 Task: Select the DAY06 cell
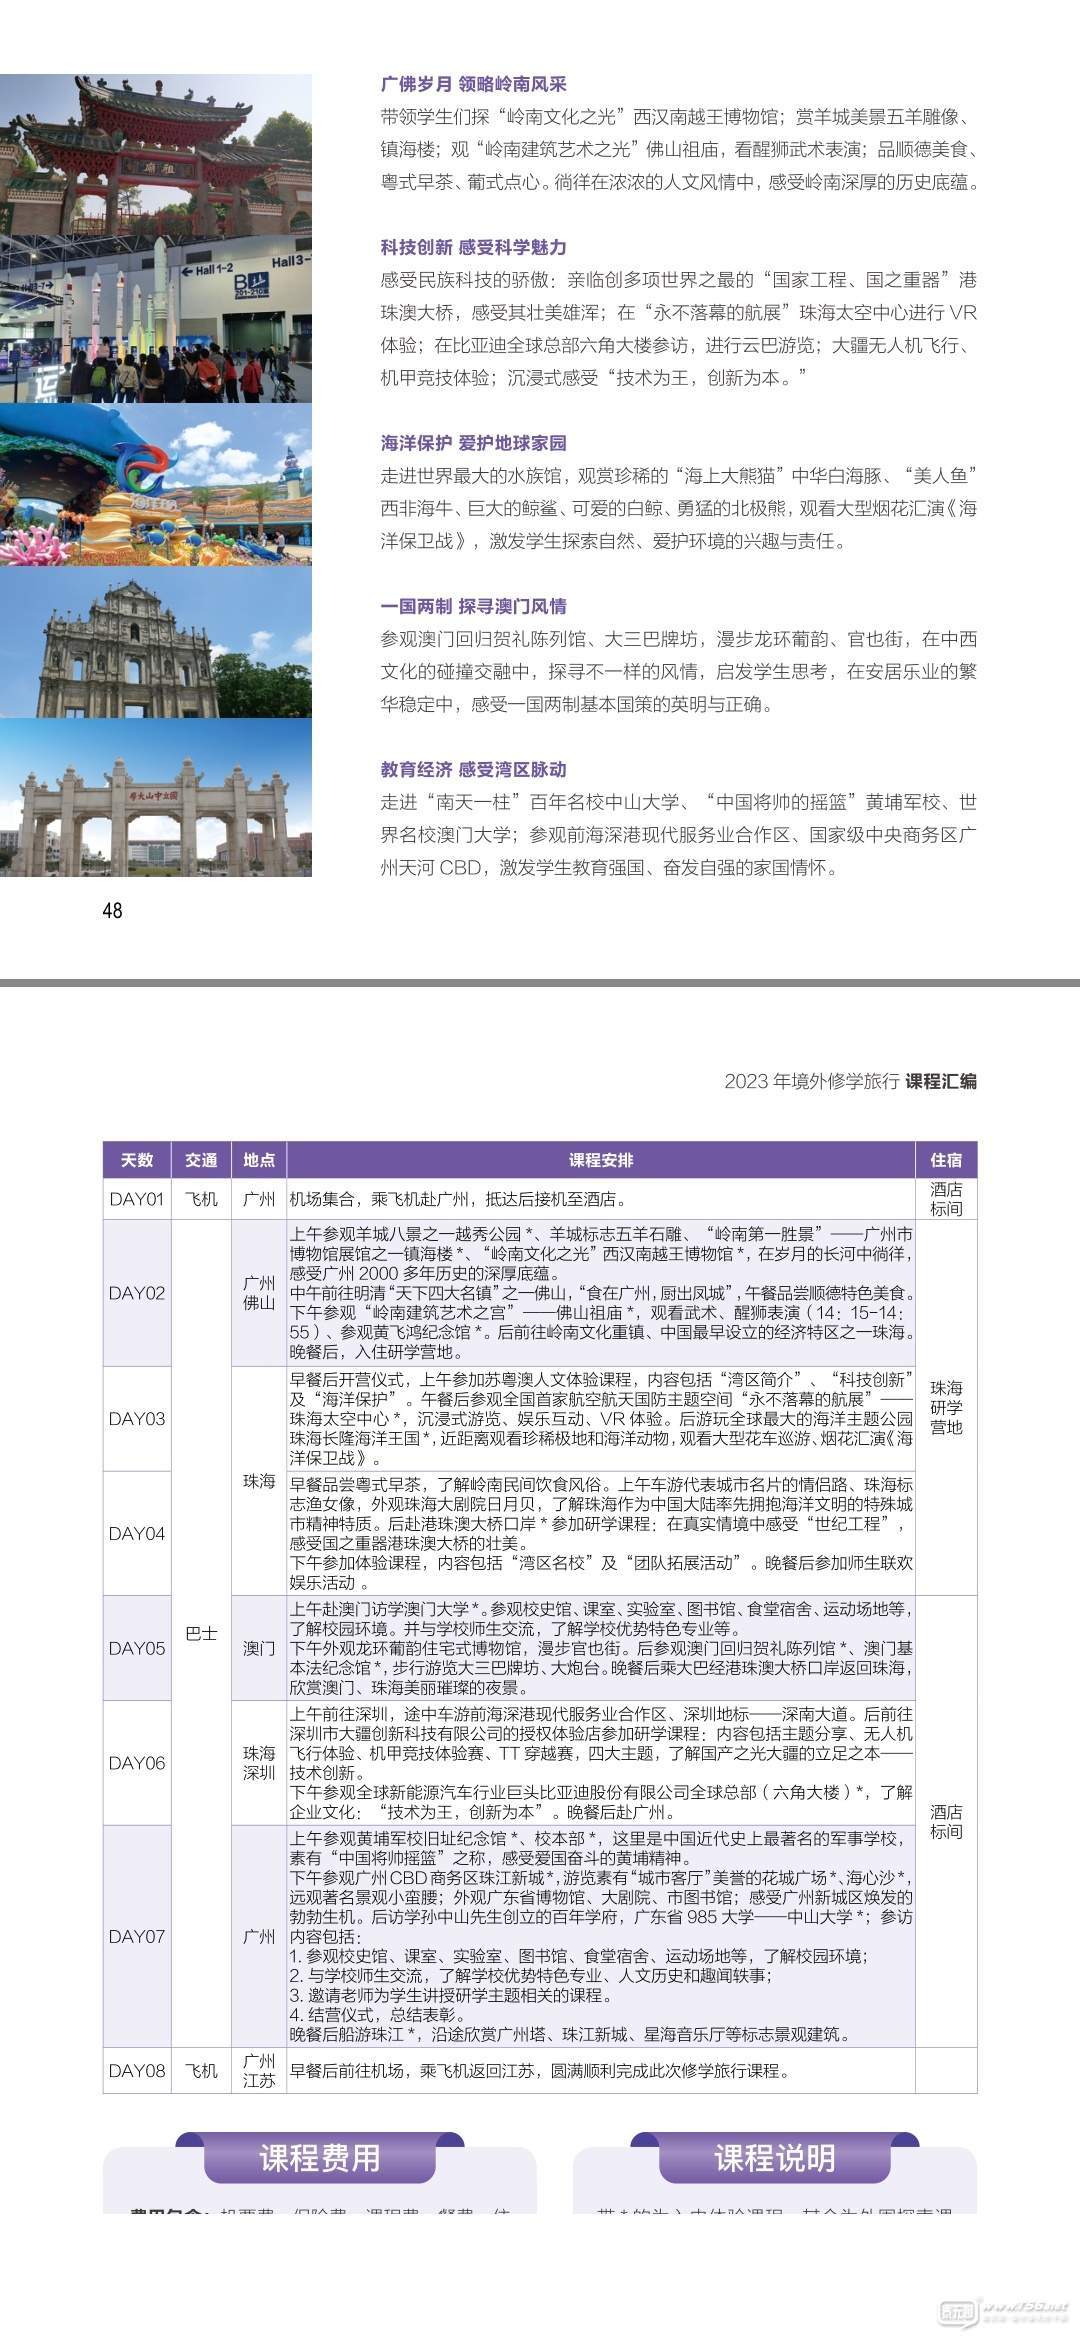tap(137, 1763)
